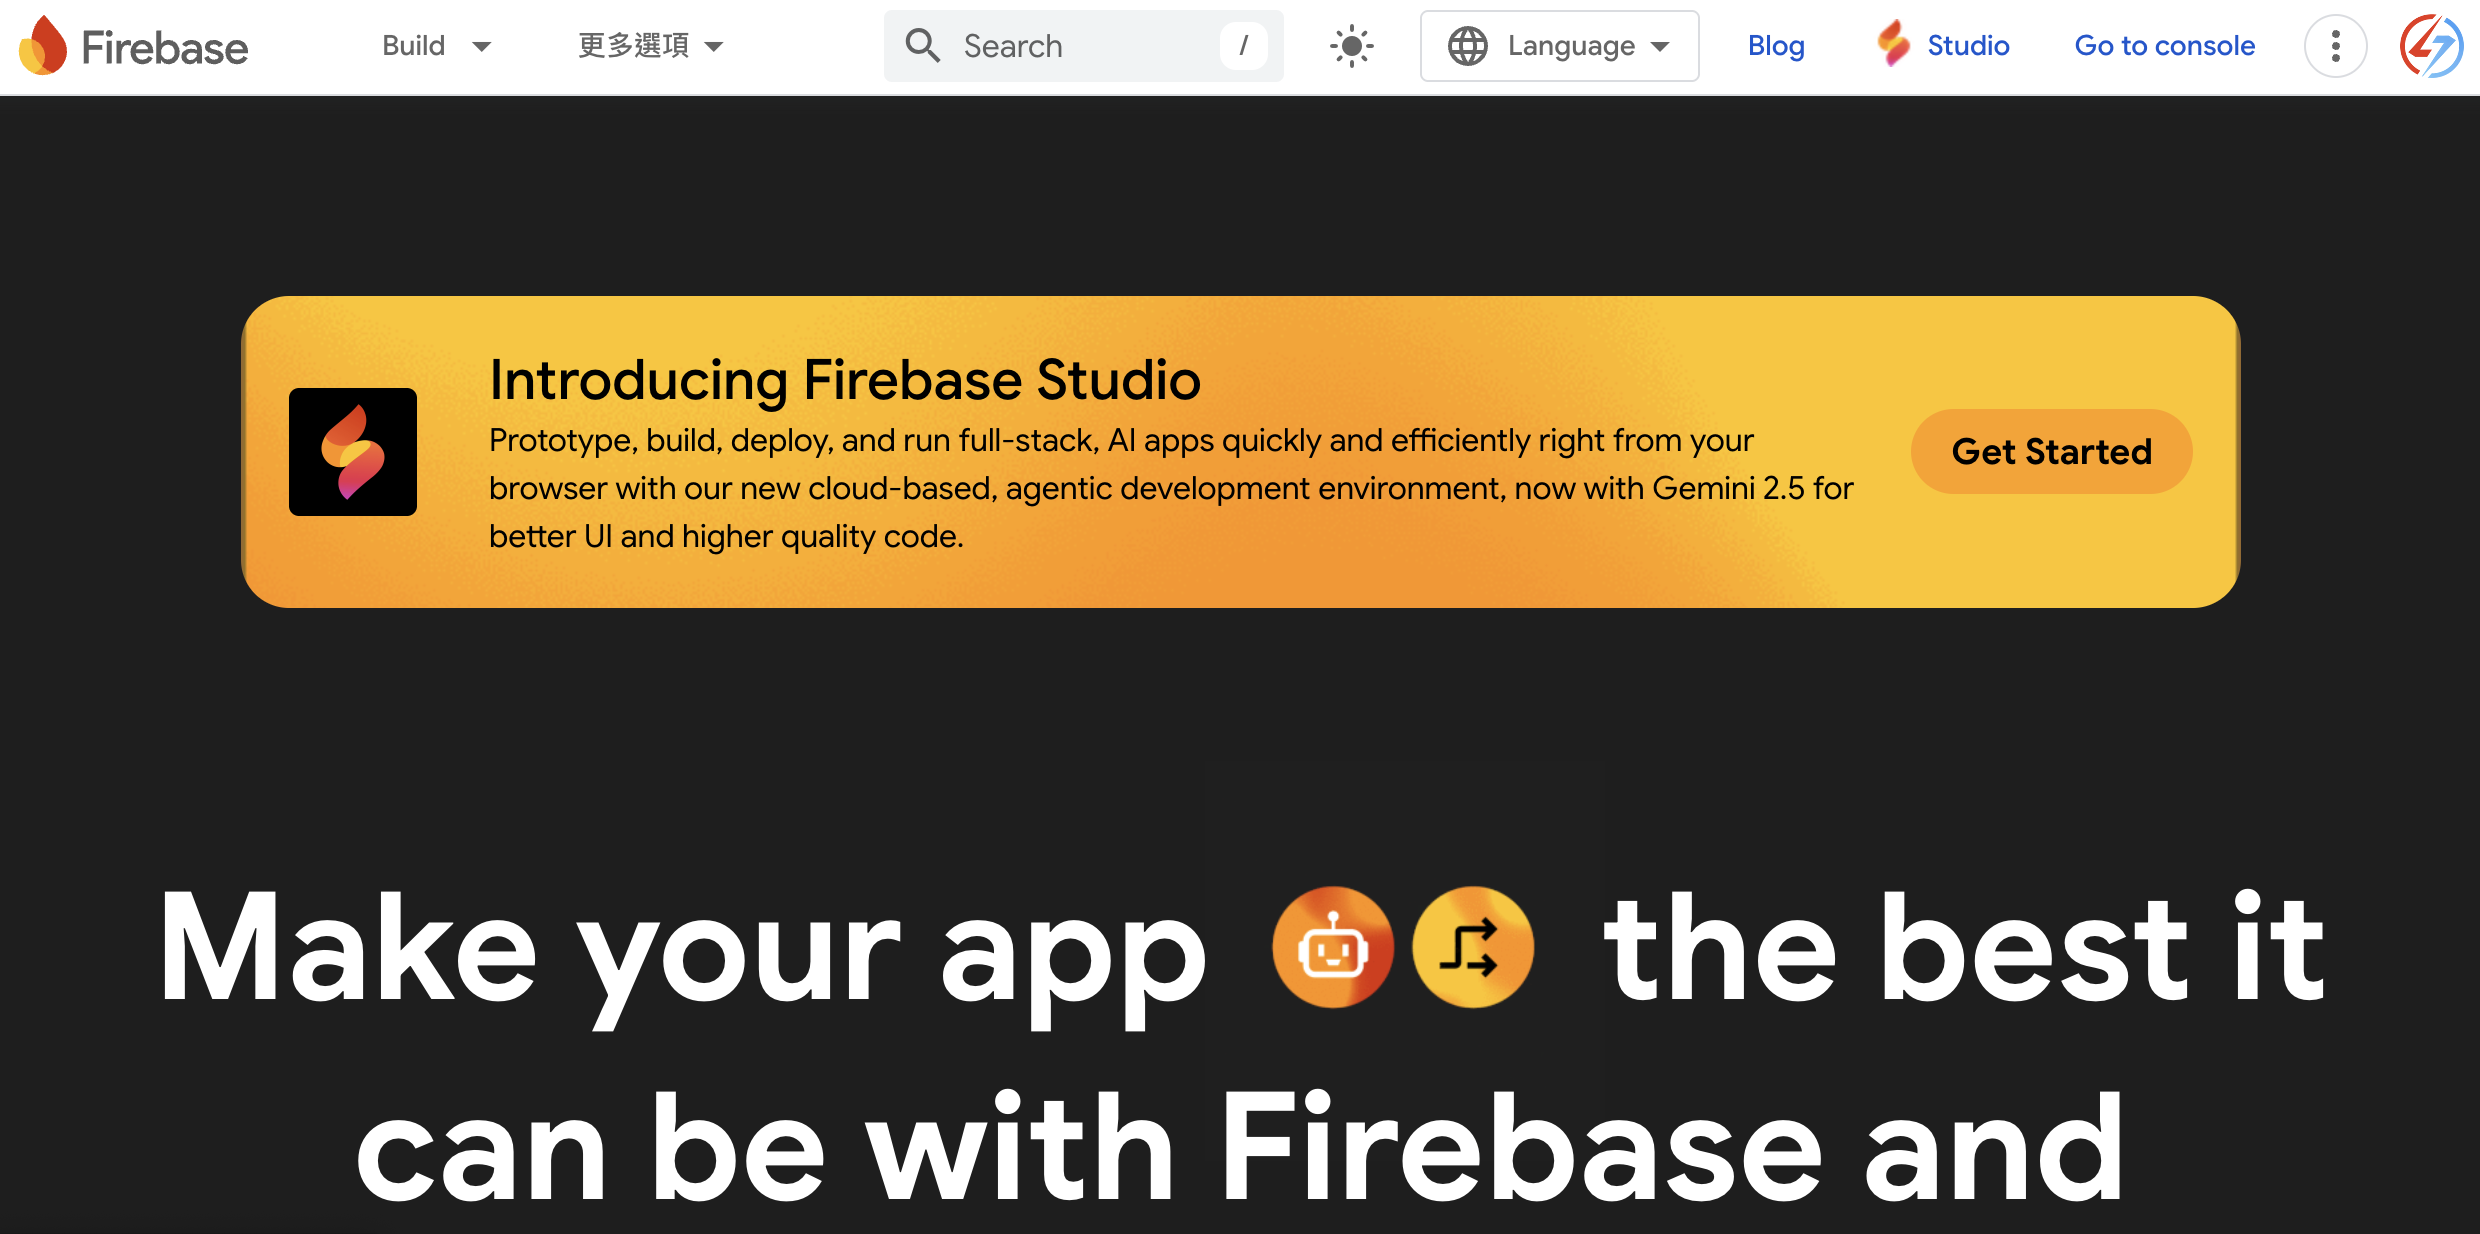The width and height of the screenshot is (2480, 1234).
Task: Expand the 更多選項 dropdown arrow
Action: [x=714, y=47]
